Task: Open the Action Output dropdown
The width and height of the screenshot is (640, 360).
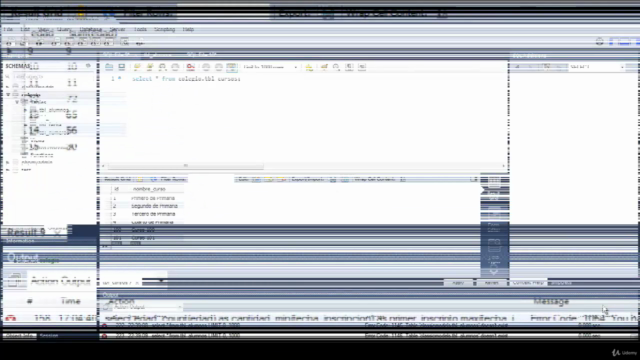Action: pyautogui.click(x=148, y=307)
